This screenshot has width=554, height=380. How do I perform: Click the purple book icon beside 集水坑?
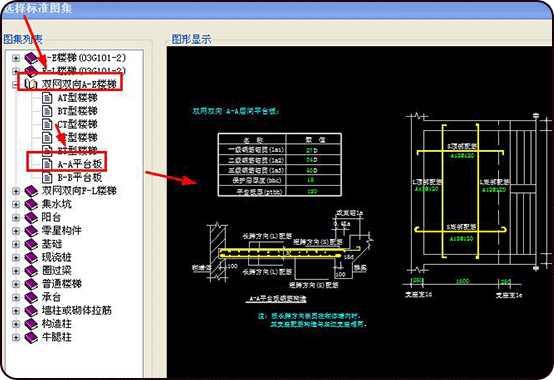(x=31, y=204)
